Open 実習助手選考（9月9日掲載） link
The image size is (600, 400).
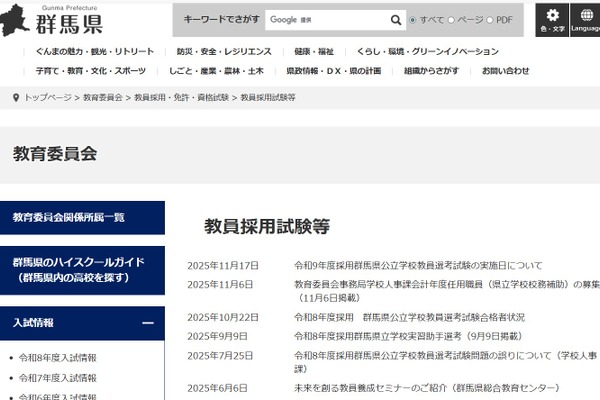pos(408,336)
